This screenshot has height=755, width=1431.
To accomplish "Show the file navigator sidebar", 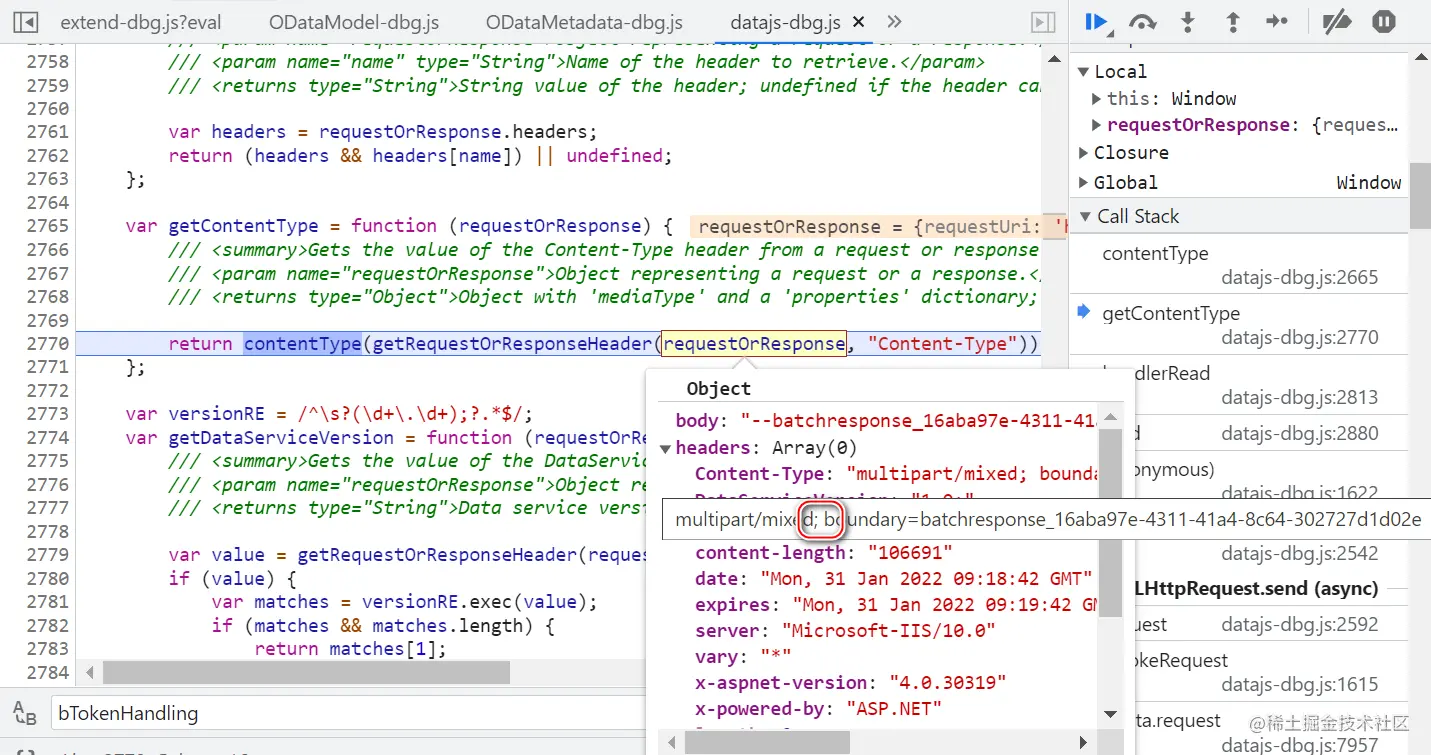I will (x=25, y=22).
